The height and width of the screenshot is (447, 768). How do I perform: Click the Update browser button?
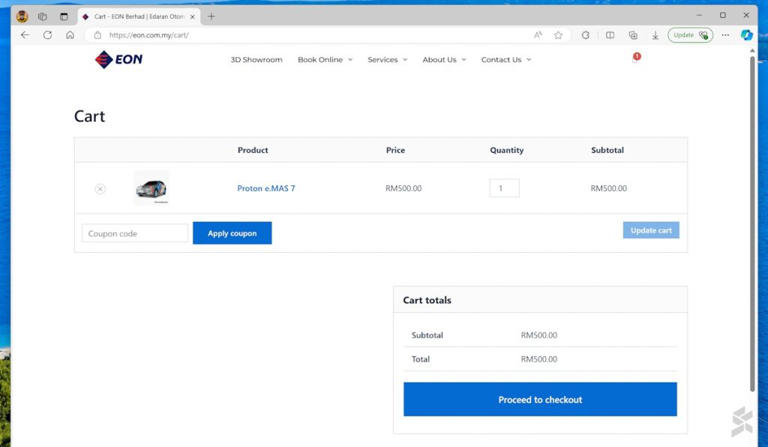(690, 35)
